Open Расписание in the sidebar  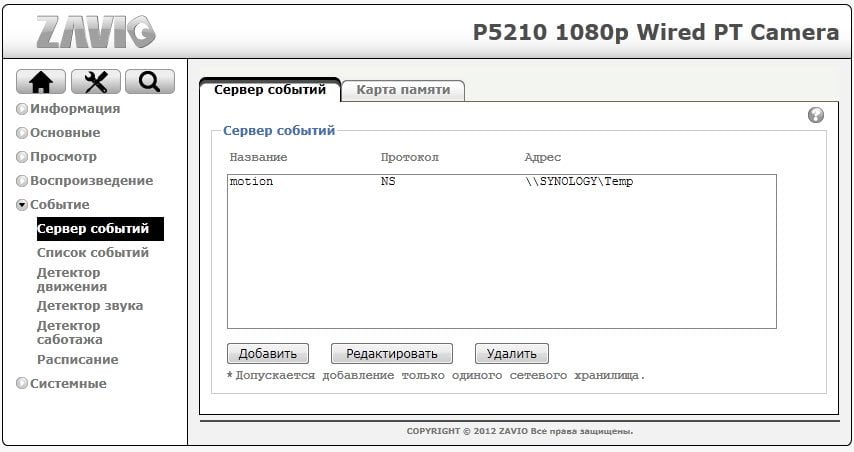click(x=77, y=359)
